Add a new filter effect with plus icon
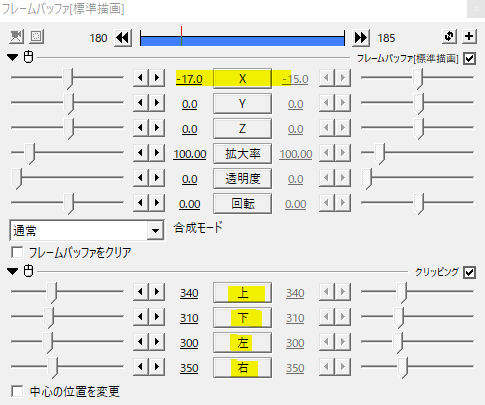 469,36
